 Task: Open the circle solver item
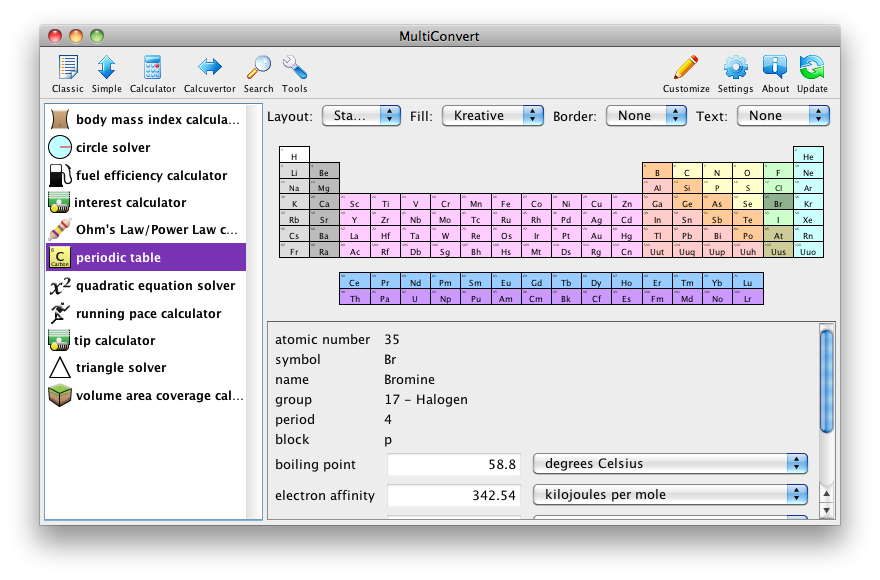pos(146,147)
